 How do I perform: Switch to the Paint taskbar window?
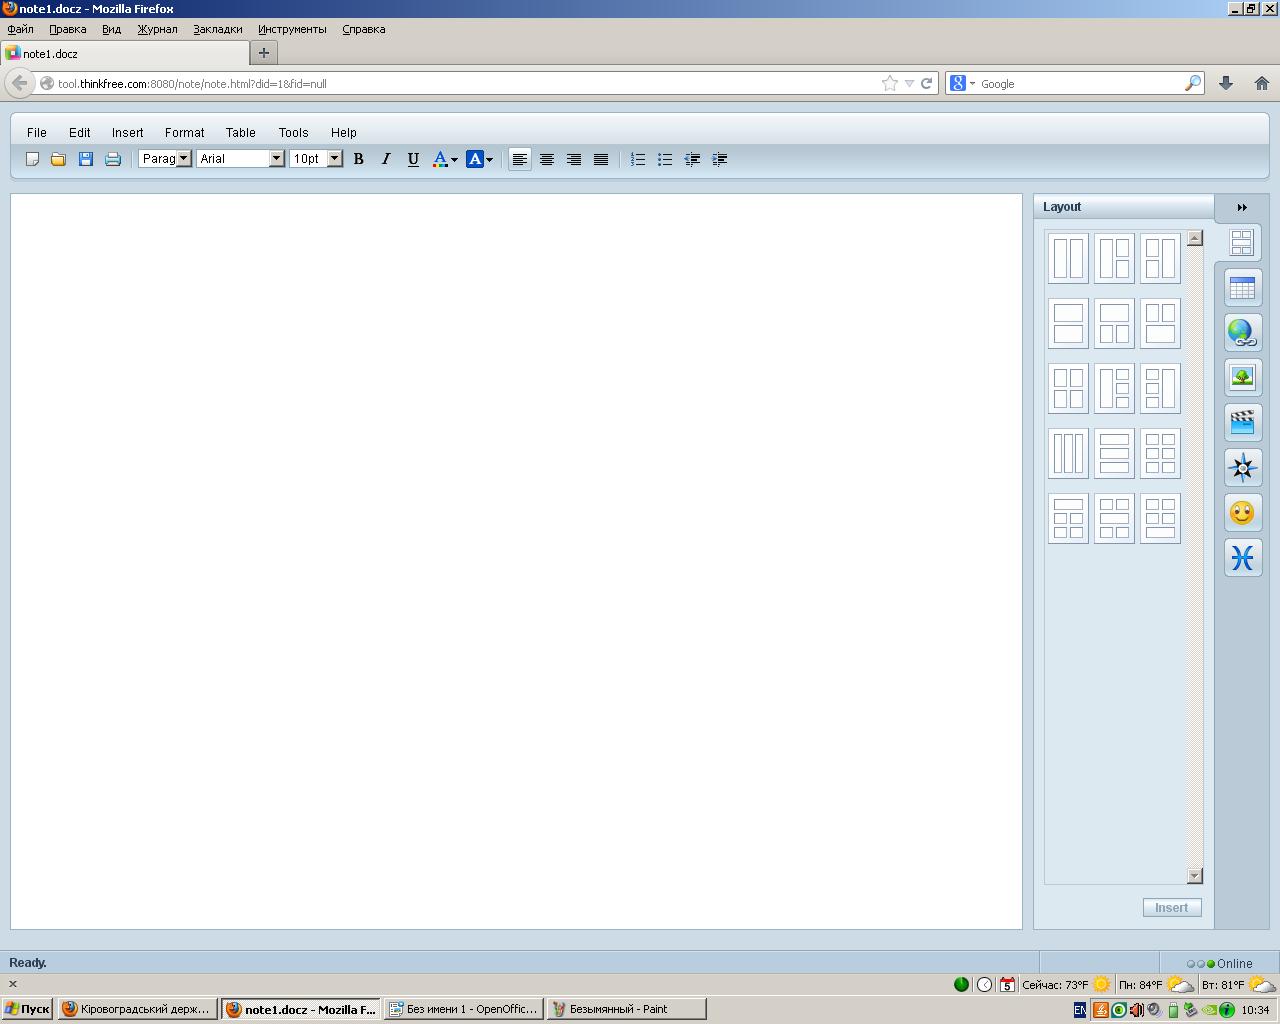(626, 1009)
